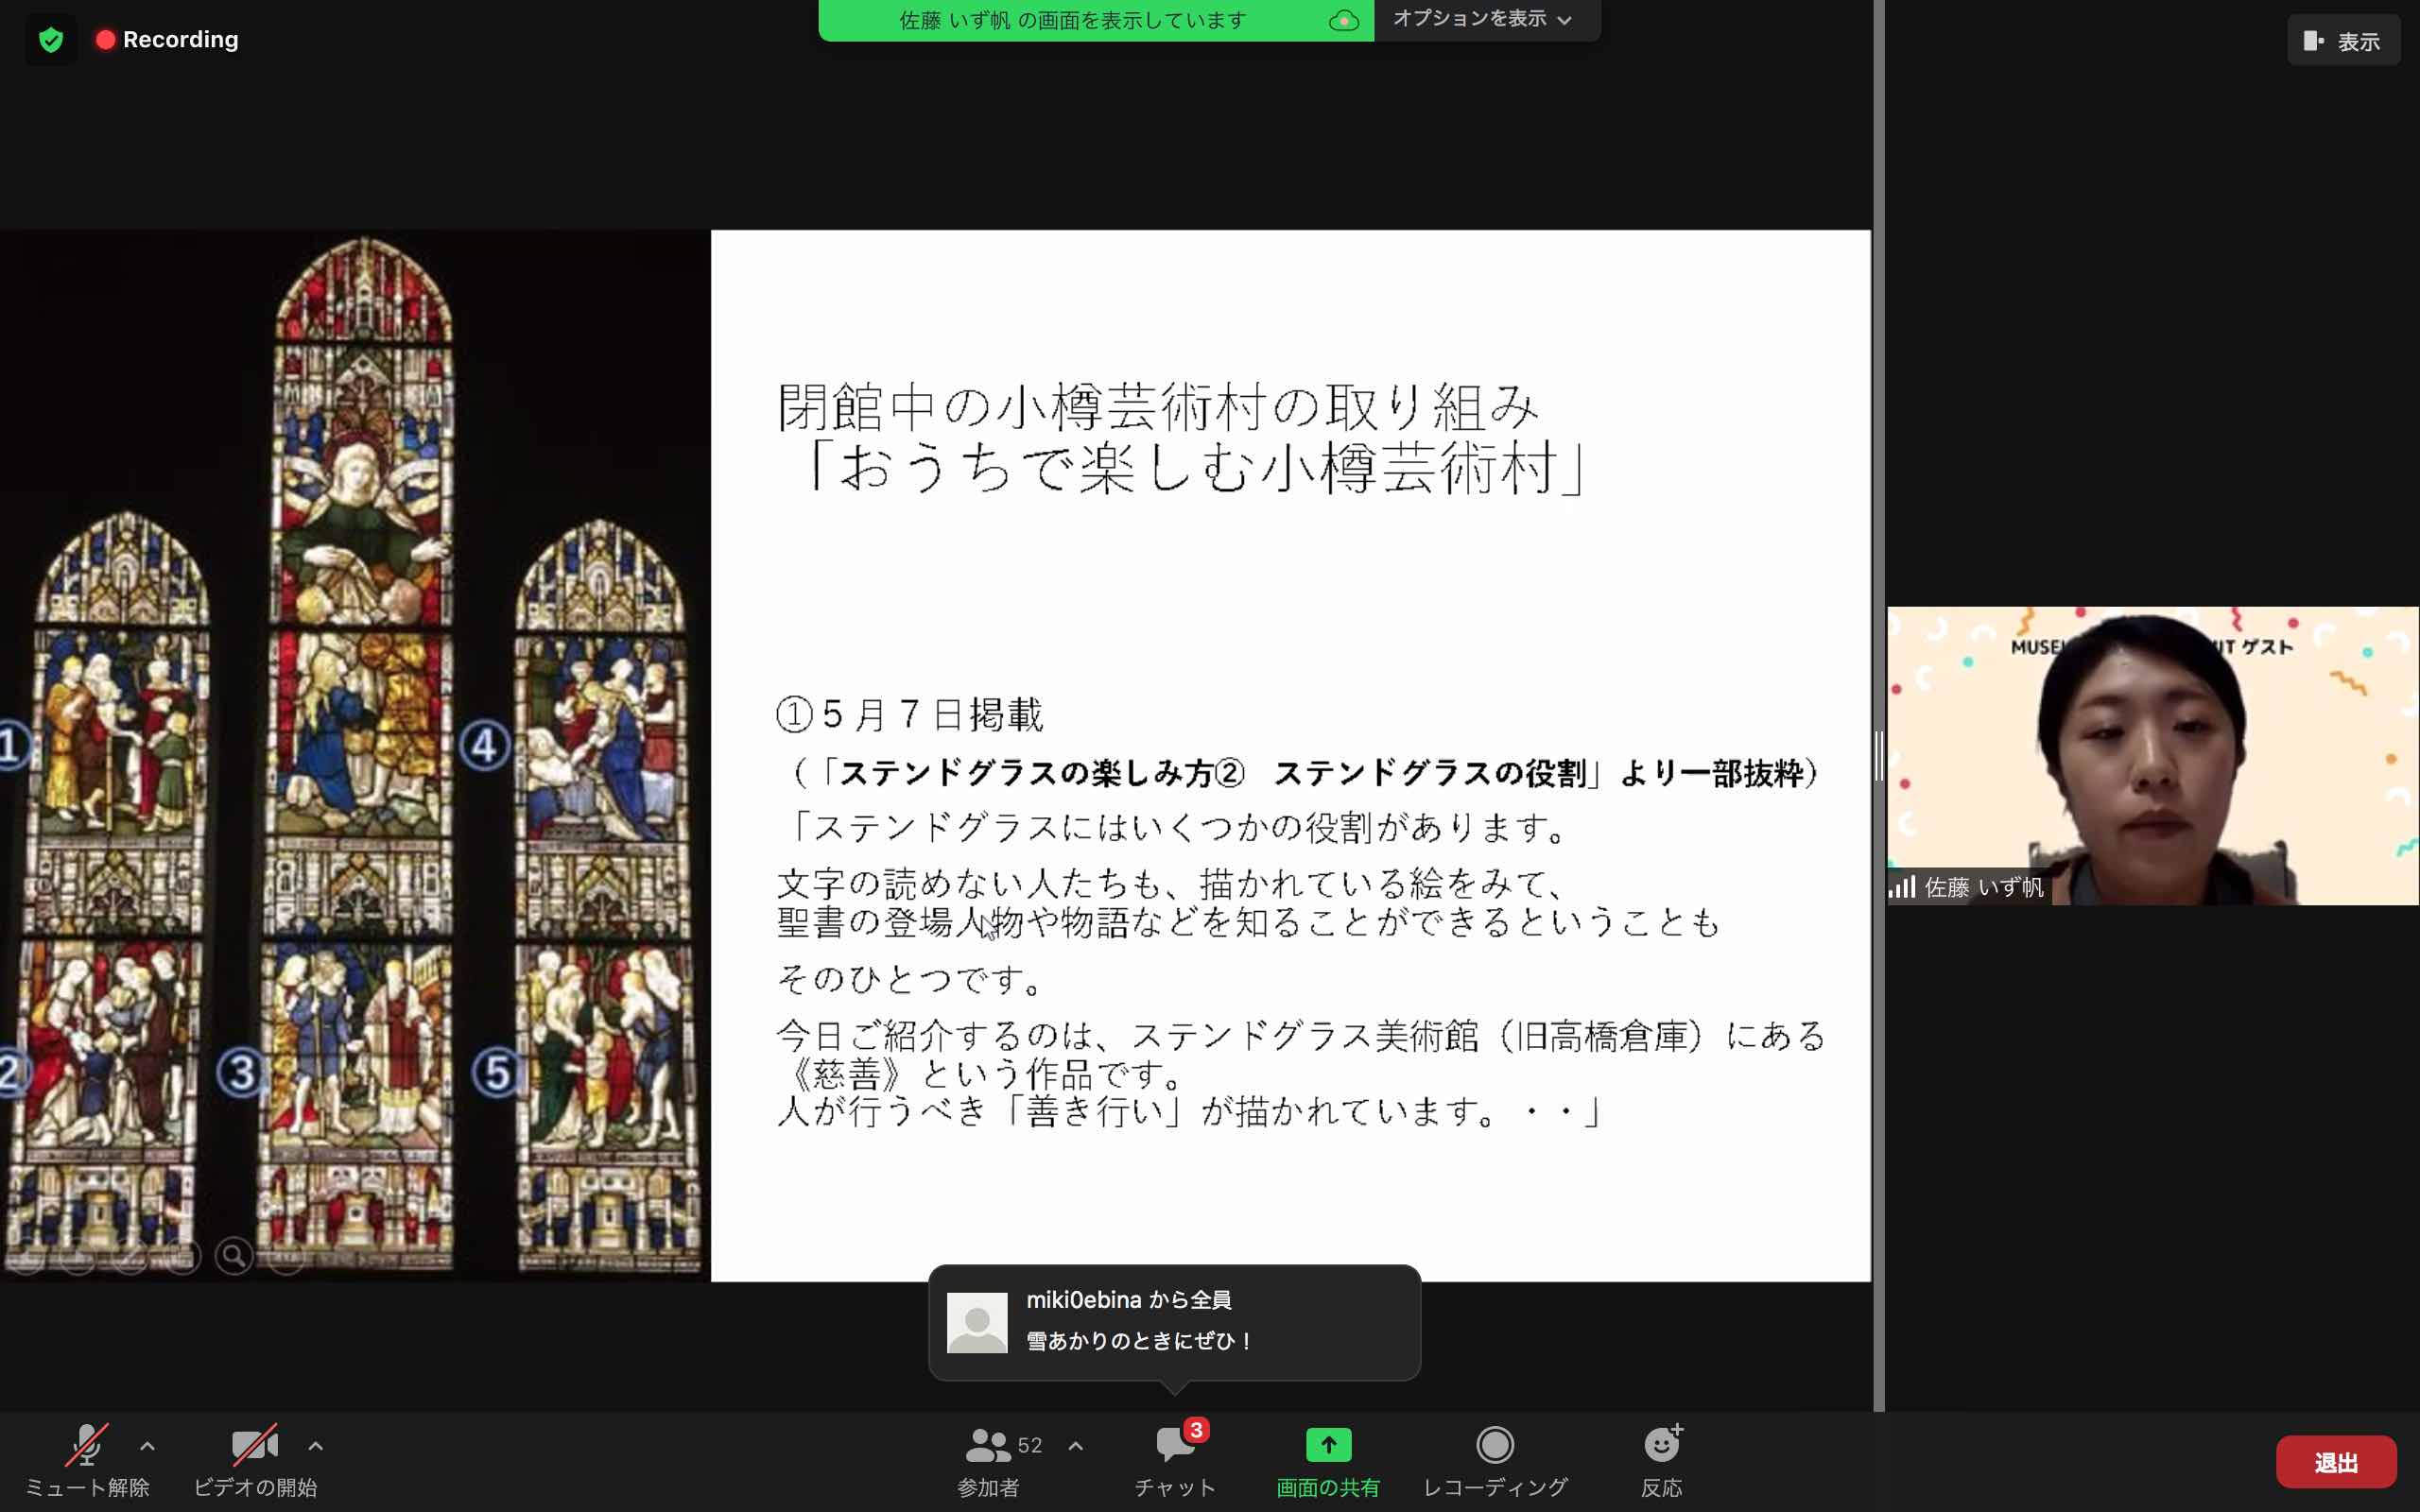Click the 表示 view button
This screenshot has width=2420, height=1512.
tap(2343, 41)
